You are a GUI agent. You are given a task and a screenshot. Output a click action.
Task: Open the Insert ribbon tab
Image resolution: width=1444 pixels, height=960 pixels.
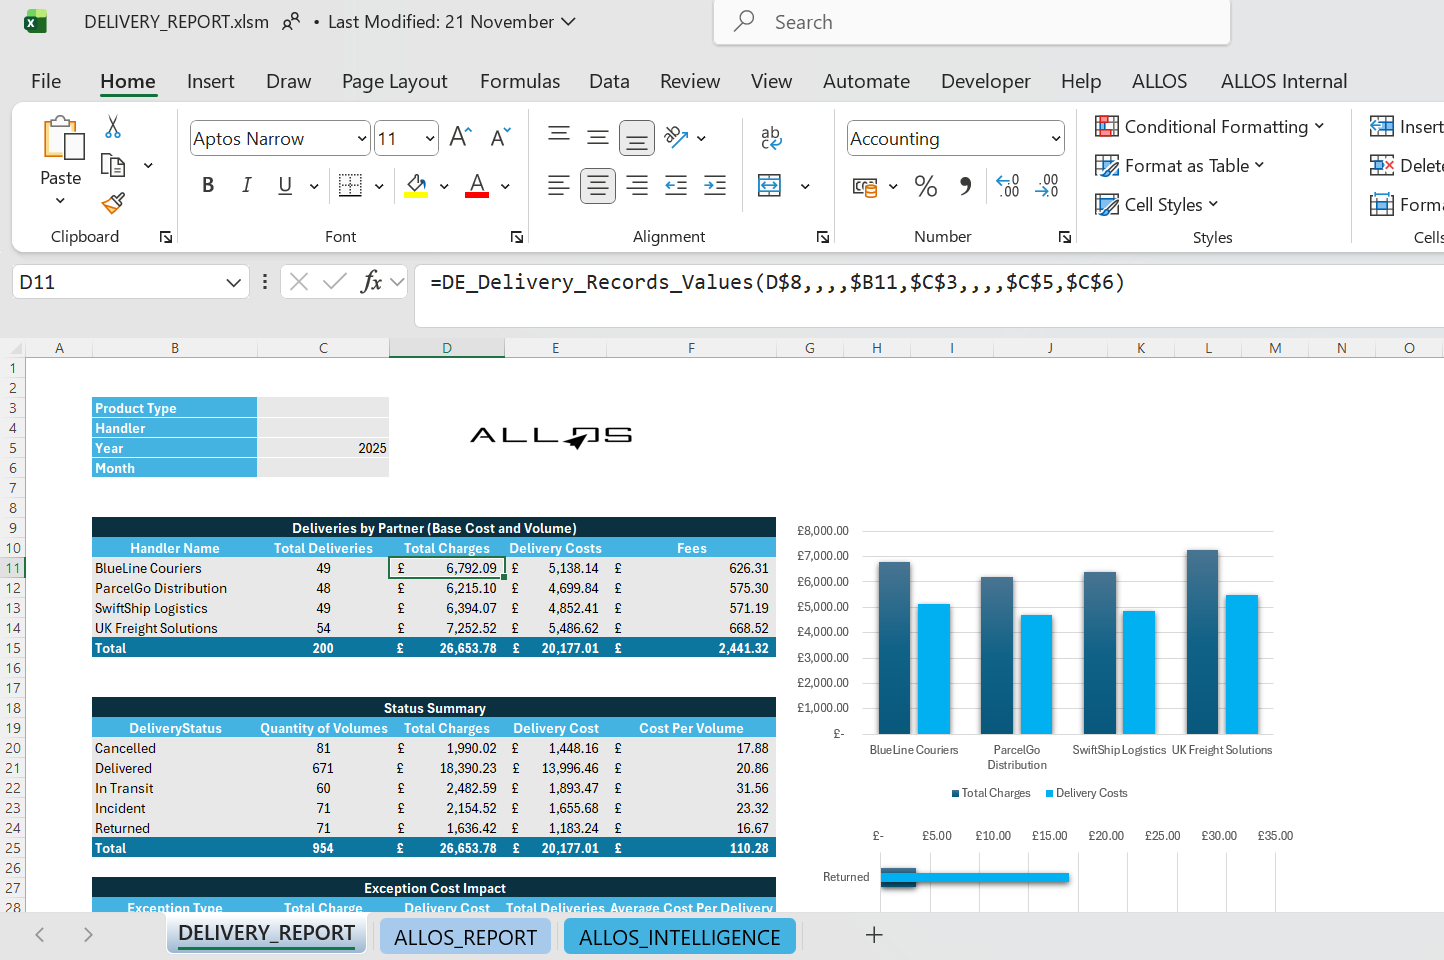[x=210, y=81]
